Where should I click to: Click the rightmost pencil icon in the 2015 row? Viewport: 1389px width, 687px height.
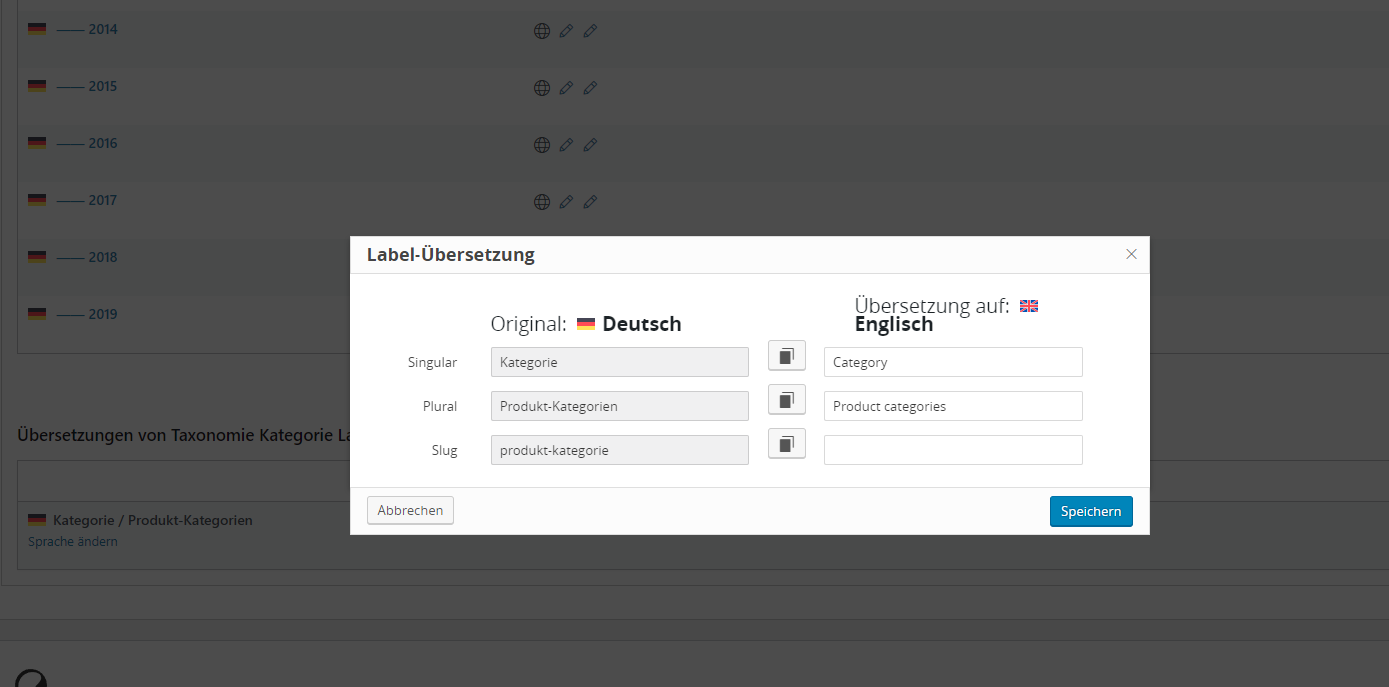coord(590,88)
